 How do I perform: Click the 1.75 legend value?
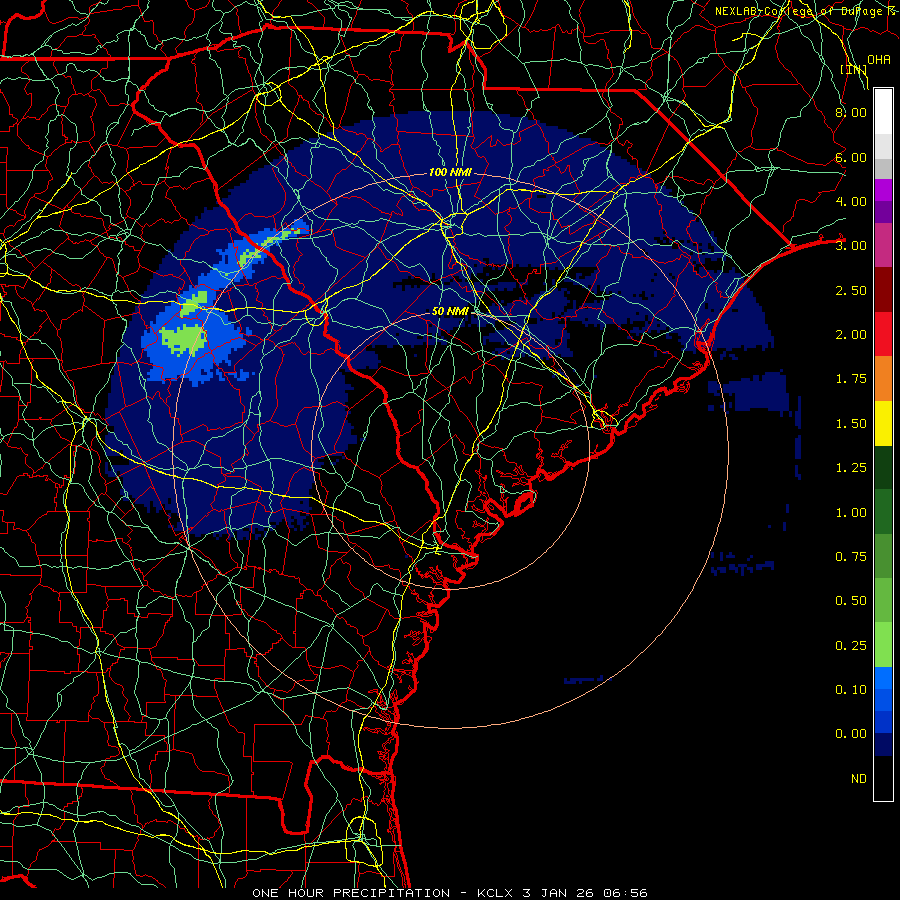point(851,379)
